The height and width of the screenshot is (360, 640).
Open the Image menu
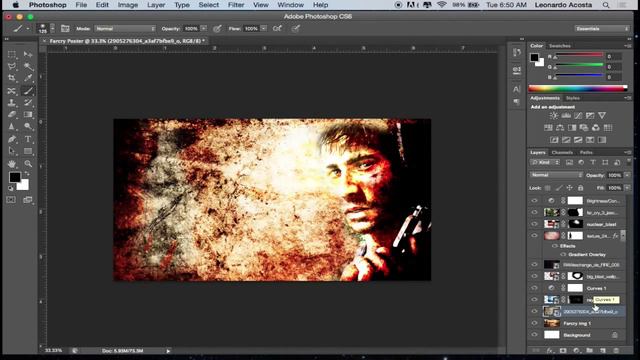[x=128, y=5]
